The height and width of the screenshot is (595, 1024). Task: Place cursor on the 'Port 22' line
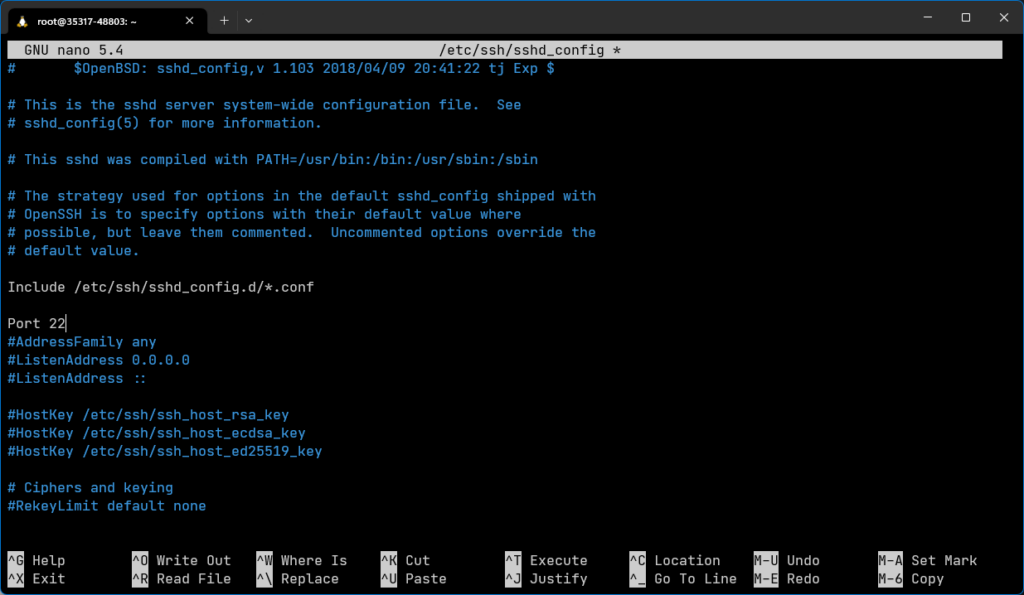[x=37, y=323]
